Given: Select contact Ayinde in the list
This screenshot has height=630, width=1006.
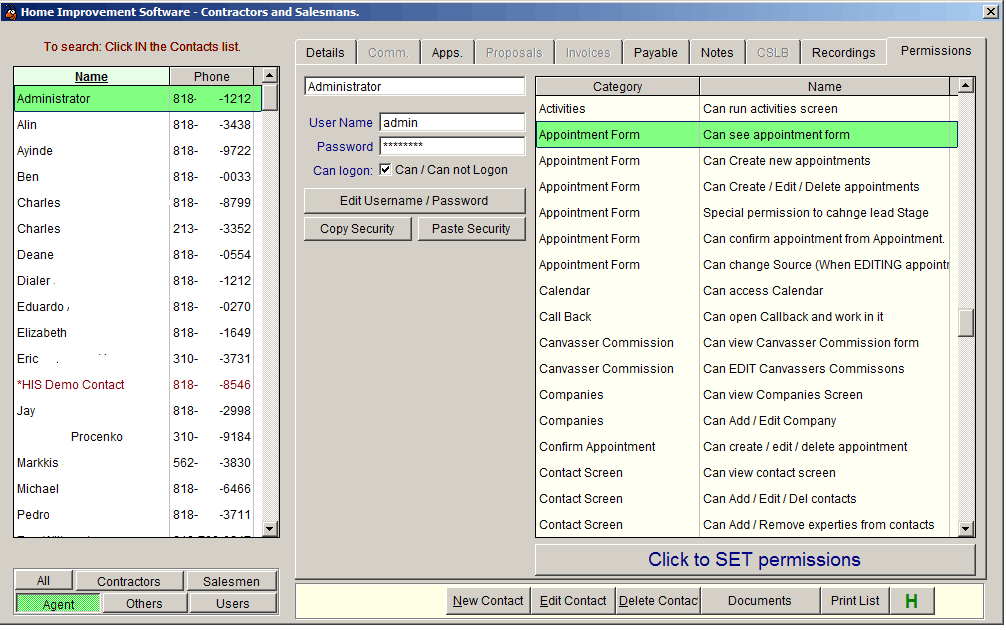Looking at the screenshot, I should (138, 151).
